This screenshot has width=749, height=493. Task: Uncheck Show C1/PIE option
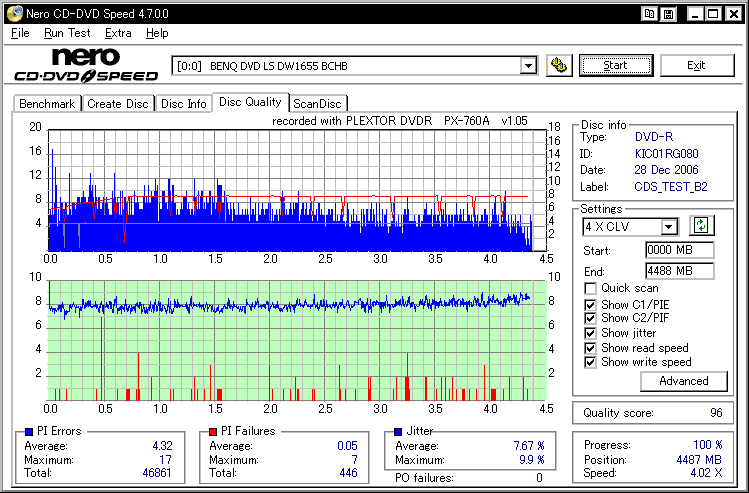point(590,305)
